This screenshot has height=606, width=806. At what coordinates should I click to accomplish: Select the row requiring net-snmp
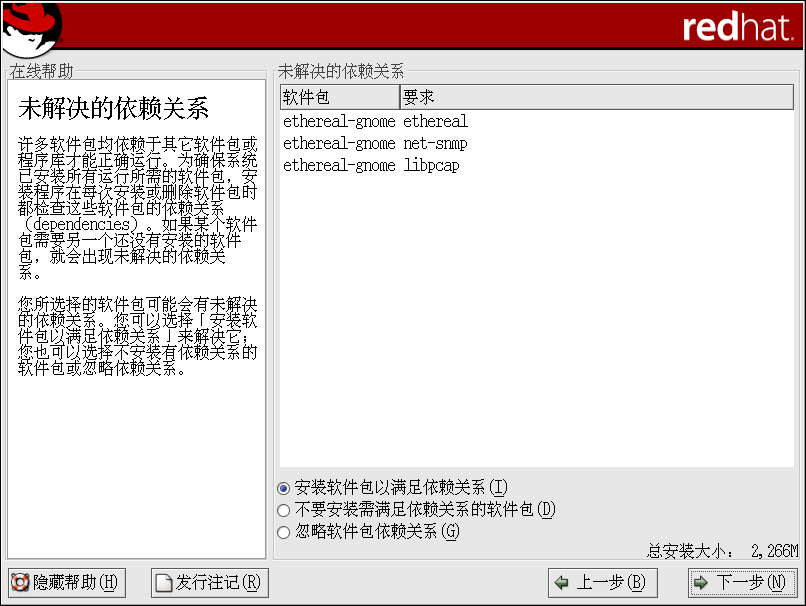pos(375,144)
